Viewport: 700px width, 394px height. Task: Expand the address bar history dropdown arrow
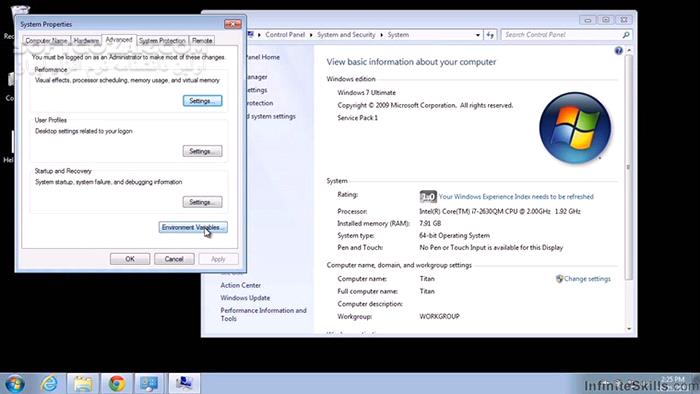(478, 35)
